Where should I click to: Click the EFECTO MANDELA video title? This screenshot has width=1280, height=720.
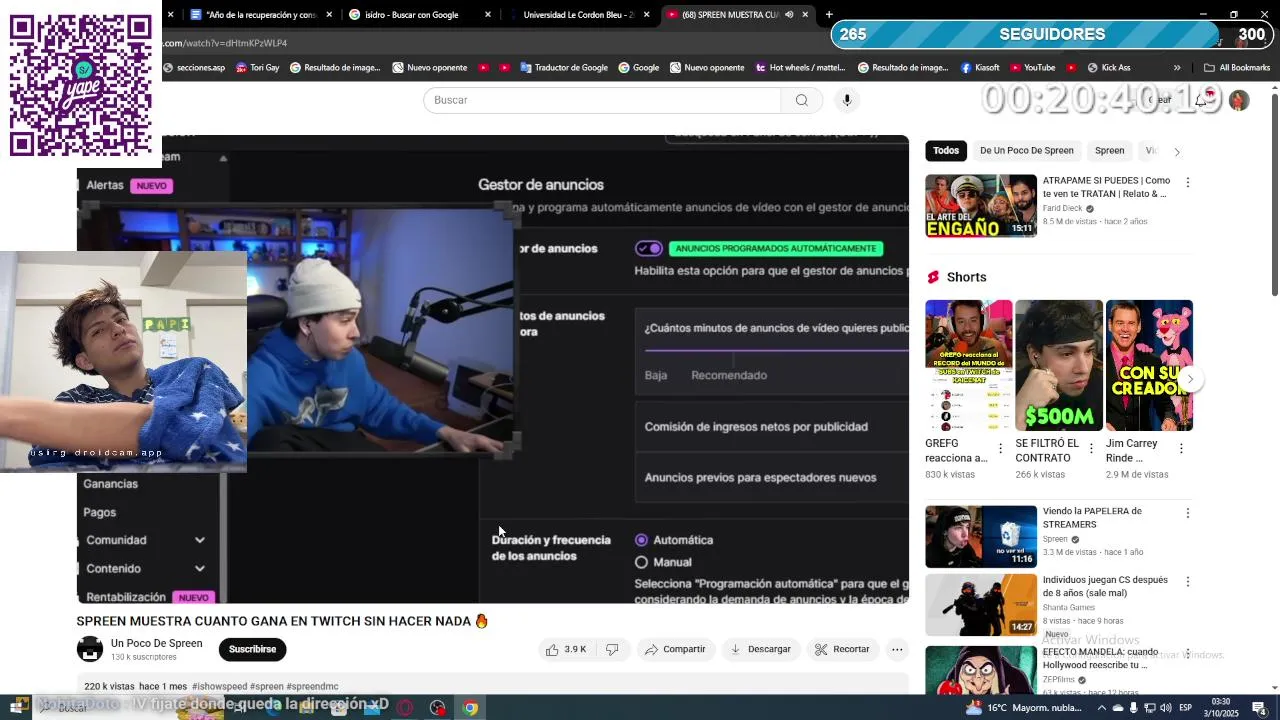[x=1101, y=658]
